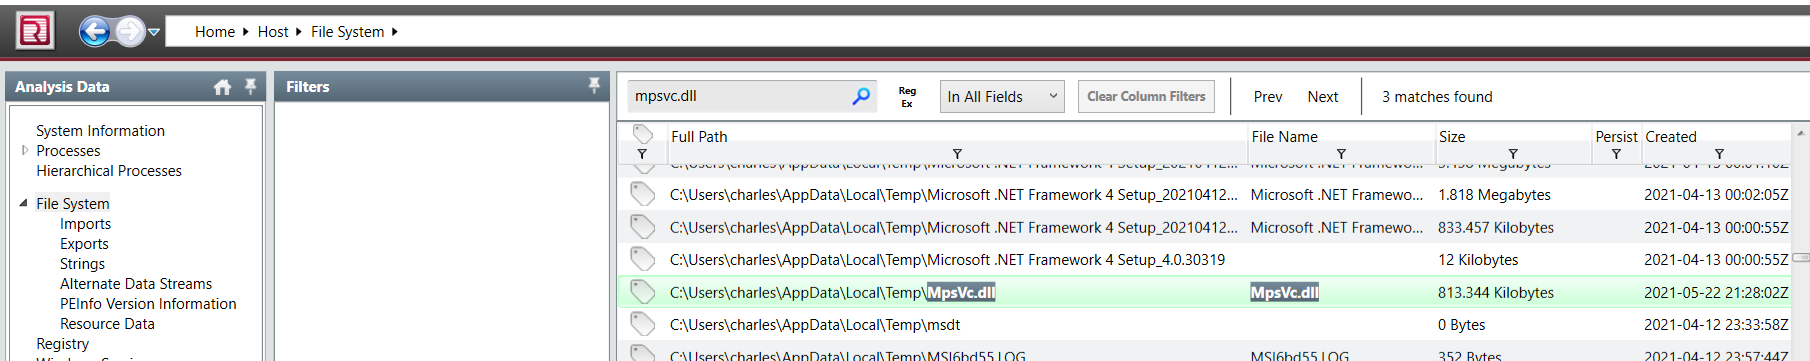The image size is (1810, 361).
Task: Tag the Framework 4 Setup_4.0.30319 row
Action: coord(642,259)
